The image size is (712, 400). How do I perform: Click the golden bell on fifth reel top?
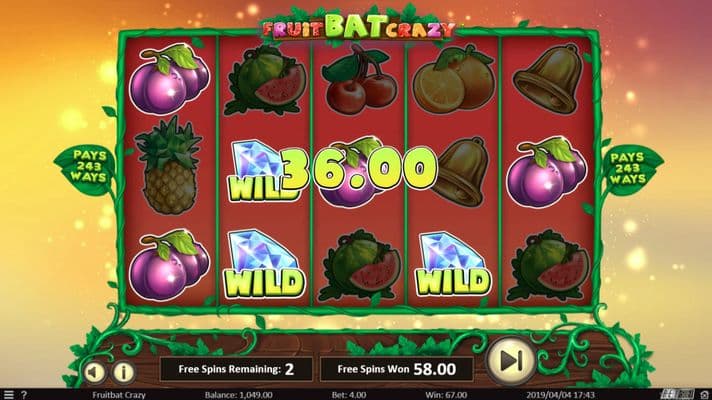pos(549,78)
